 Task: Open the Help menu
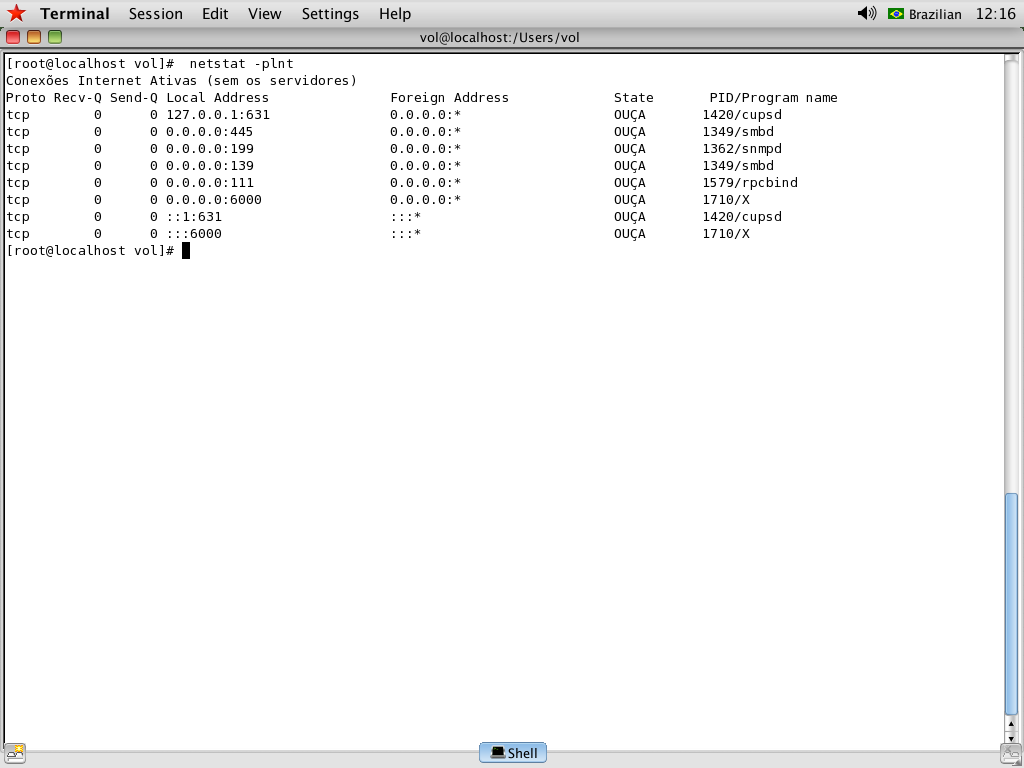tap(394, 14)
